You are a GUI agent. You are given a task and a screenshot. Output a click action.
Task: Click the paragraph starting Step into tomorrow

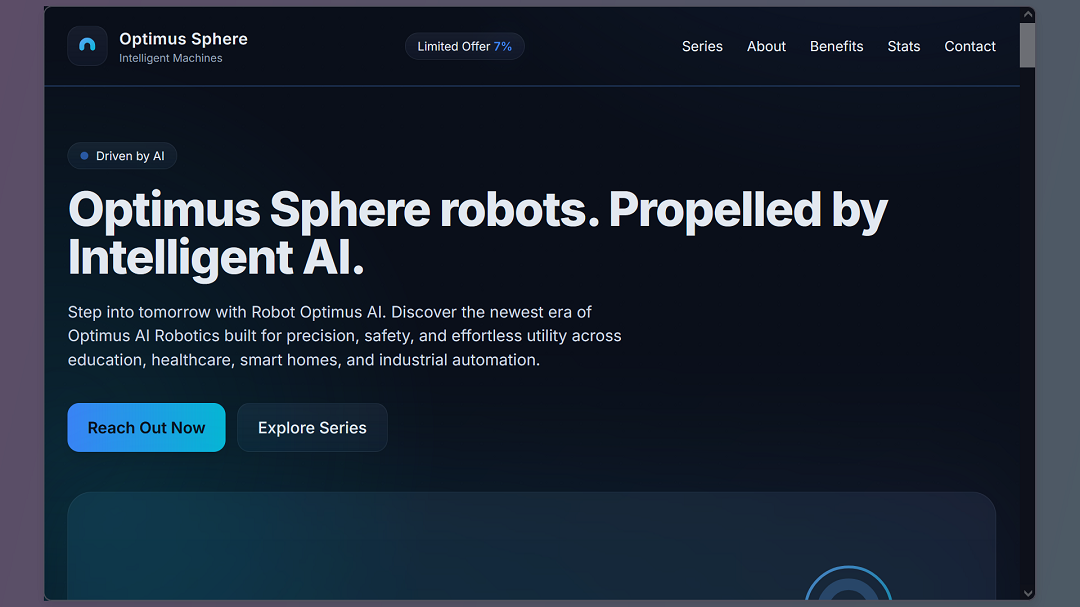pos(344,336)
